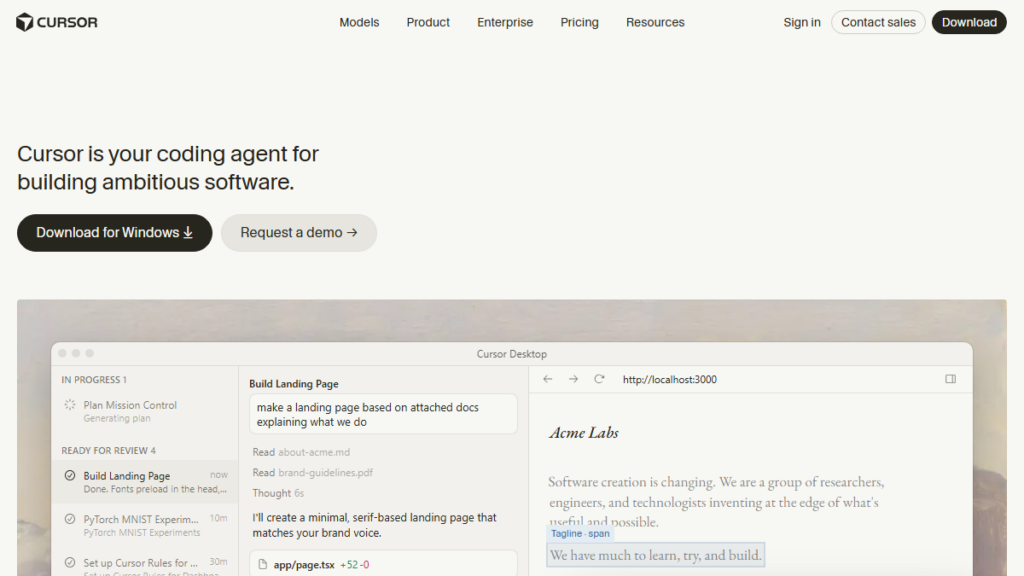The height and width of the screenshot is (576, 1024).
Task: Open the Resources menu
Action: [x=655, y=22]
